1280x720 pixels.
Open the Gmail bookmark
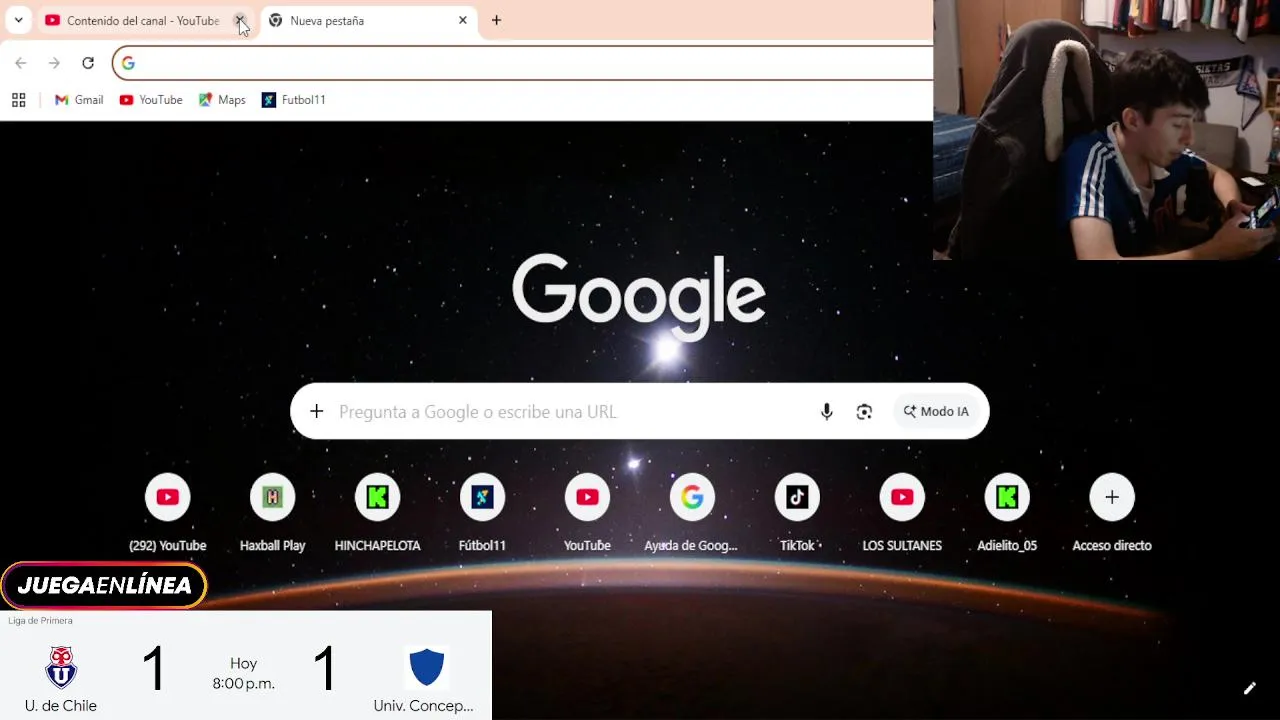pos(79,100)
